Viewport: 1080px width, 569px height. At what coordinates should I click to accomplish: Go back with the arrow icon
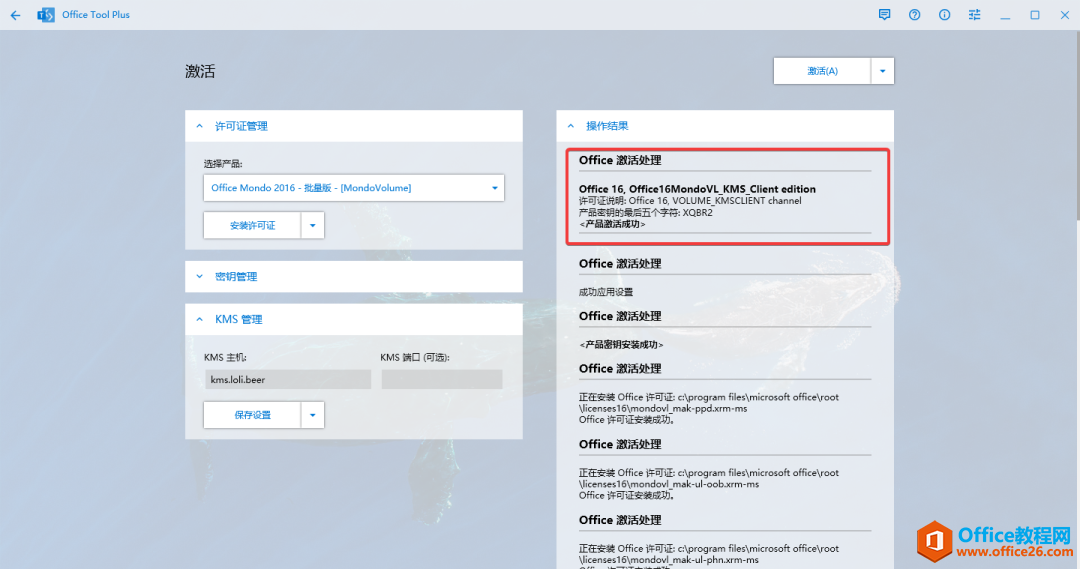[x=15, y=14]
